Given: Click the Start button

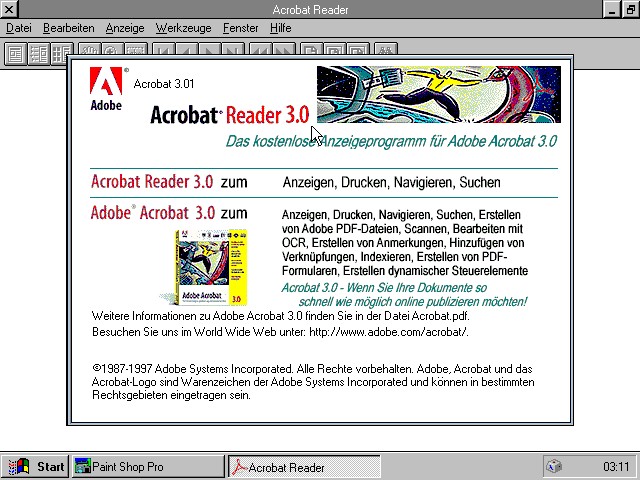Looking at the screenshot, I should coord(36,466).
